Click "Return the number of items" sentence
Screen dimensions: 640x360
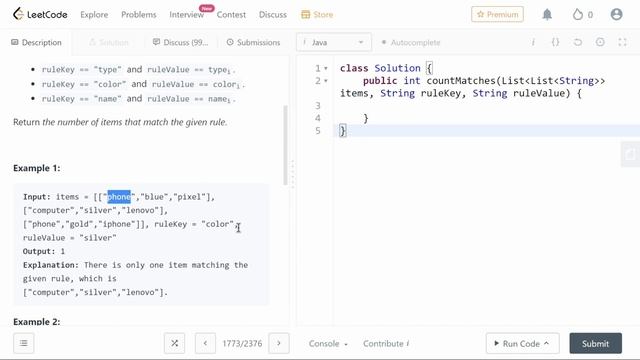(x=120, y=122)
